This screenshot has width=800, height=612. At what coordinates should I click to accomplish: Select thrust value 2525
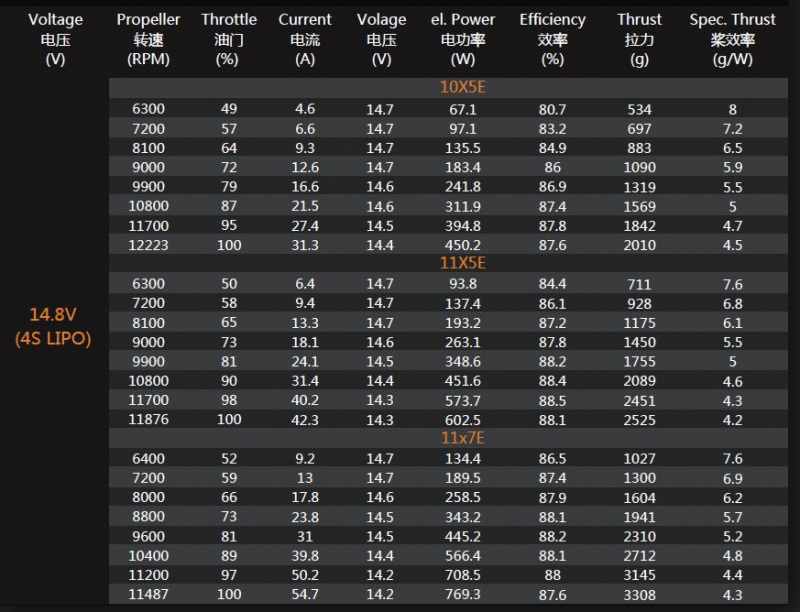tap(639, 420)
